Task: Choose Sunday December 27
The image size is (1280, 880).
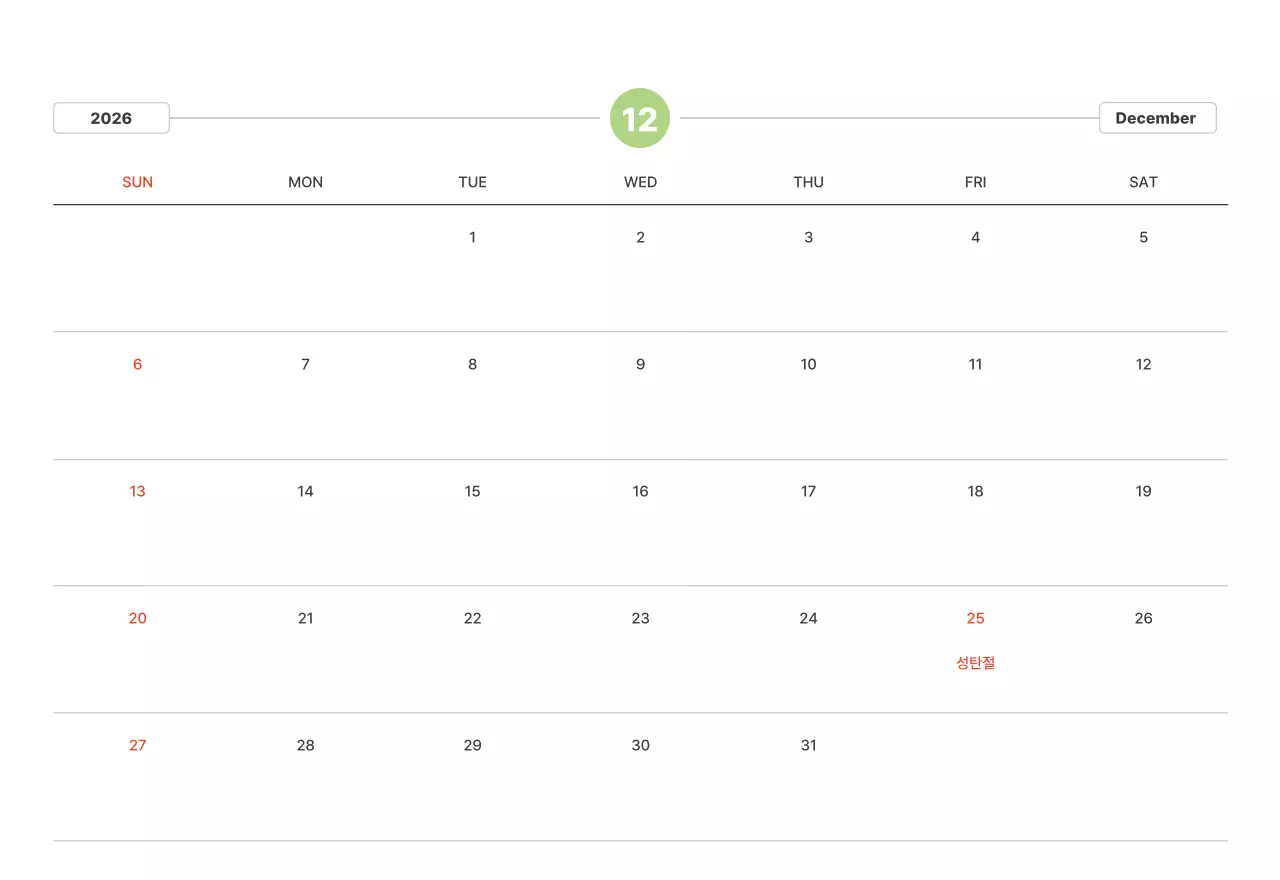Action: 137,745
